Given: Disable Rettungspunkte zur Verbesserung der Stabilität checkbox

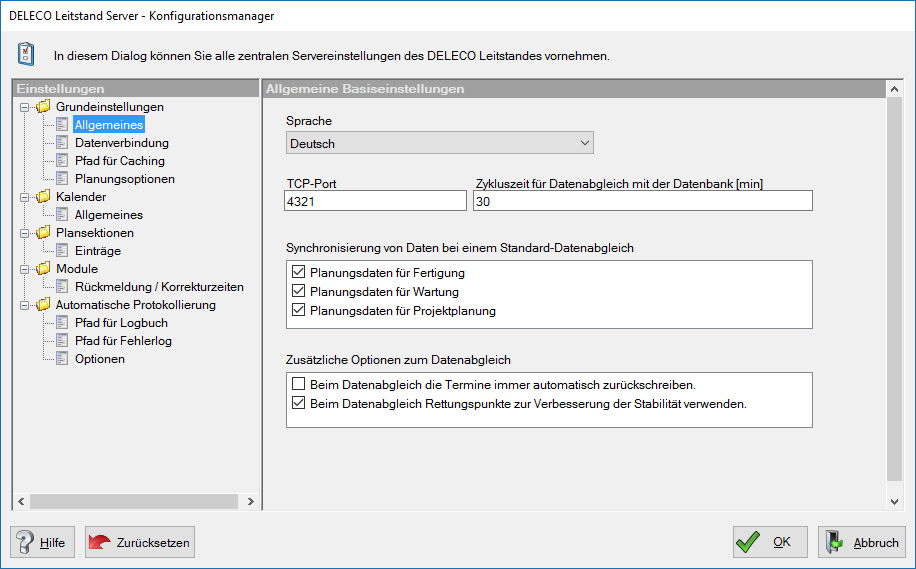Looking at the screenshot, I should (299, 403).
